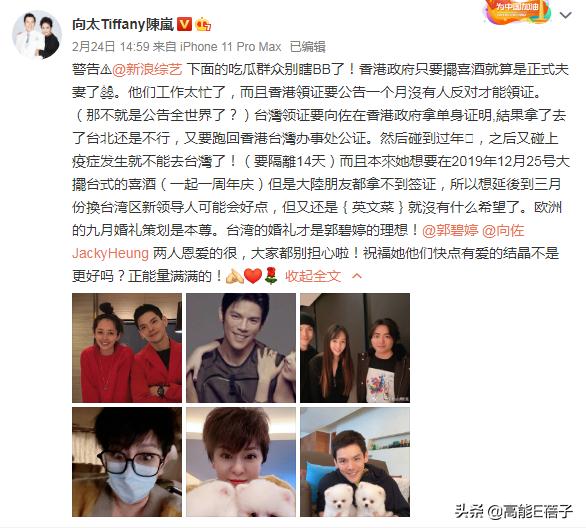Open photo of woman with puppies
Image resolution: width=586 pixels, height=532 pixels.
[241, 462]
